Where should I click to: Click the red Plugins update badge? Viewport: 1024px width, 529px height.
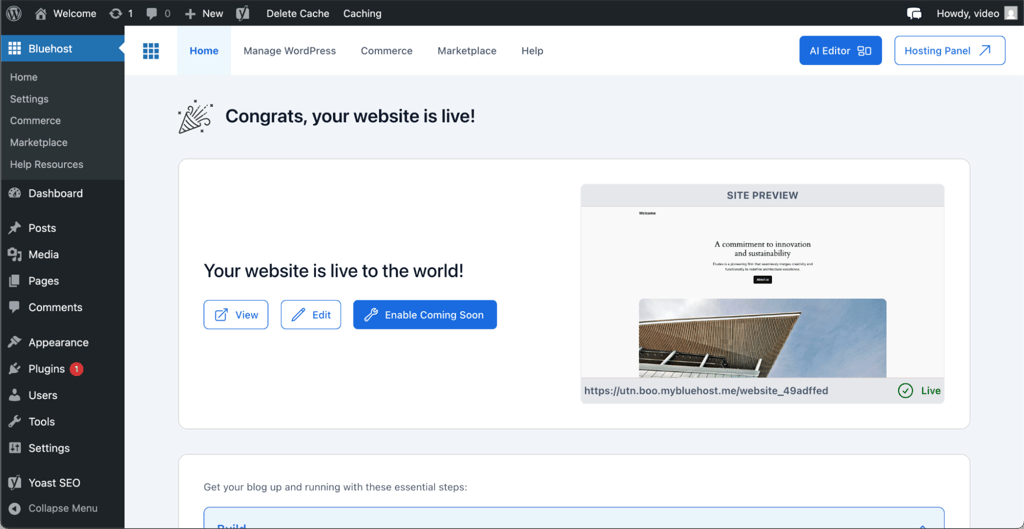[76, 369]
